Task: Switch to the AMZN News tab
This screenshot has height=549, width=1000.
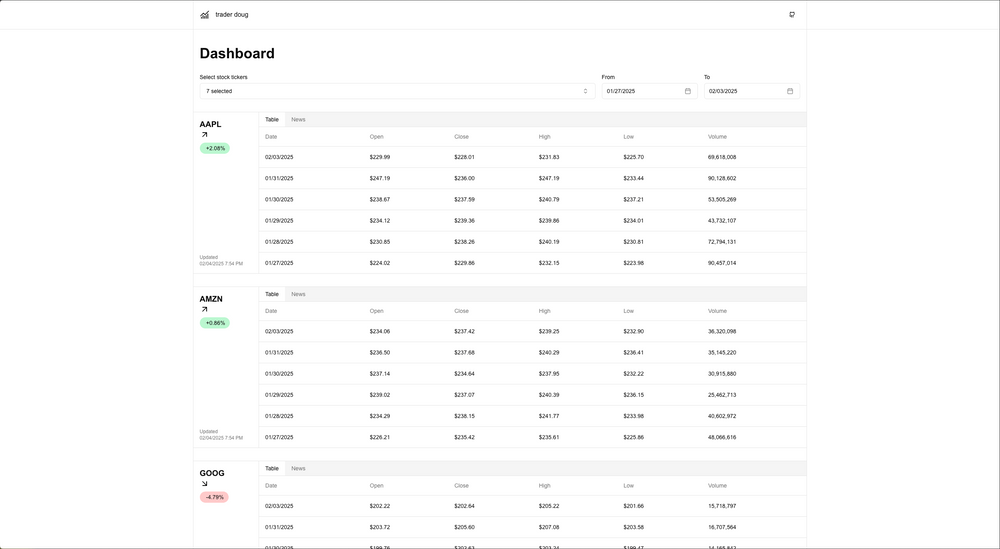Action: click(x=298, y=294)
